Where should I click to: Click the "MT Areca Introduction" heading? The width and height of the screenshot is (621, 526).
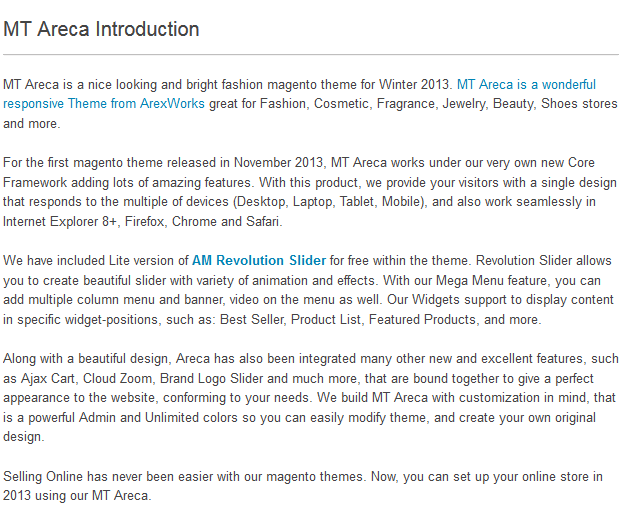(101, 29)
